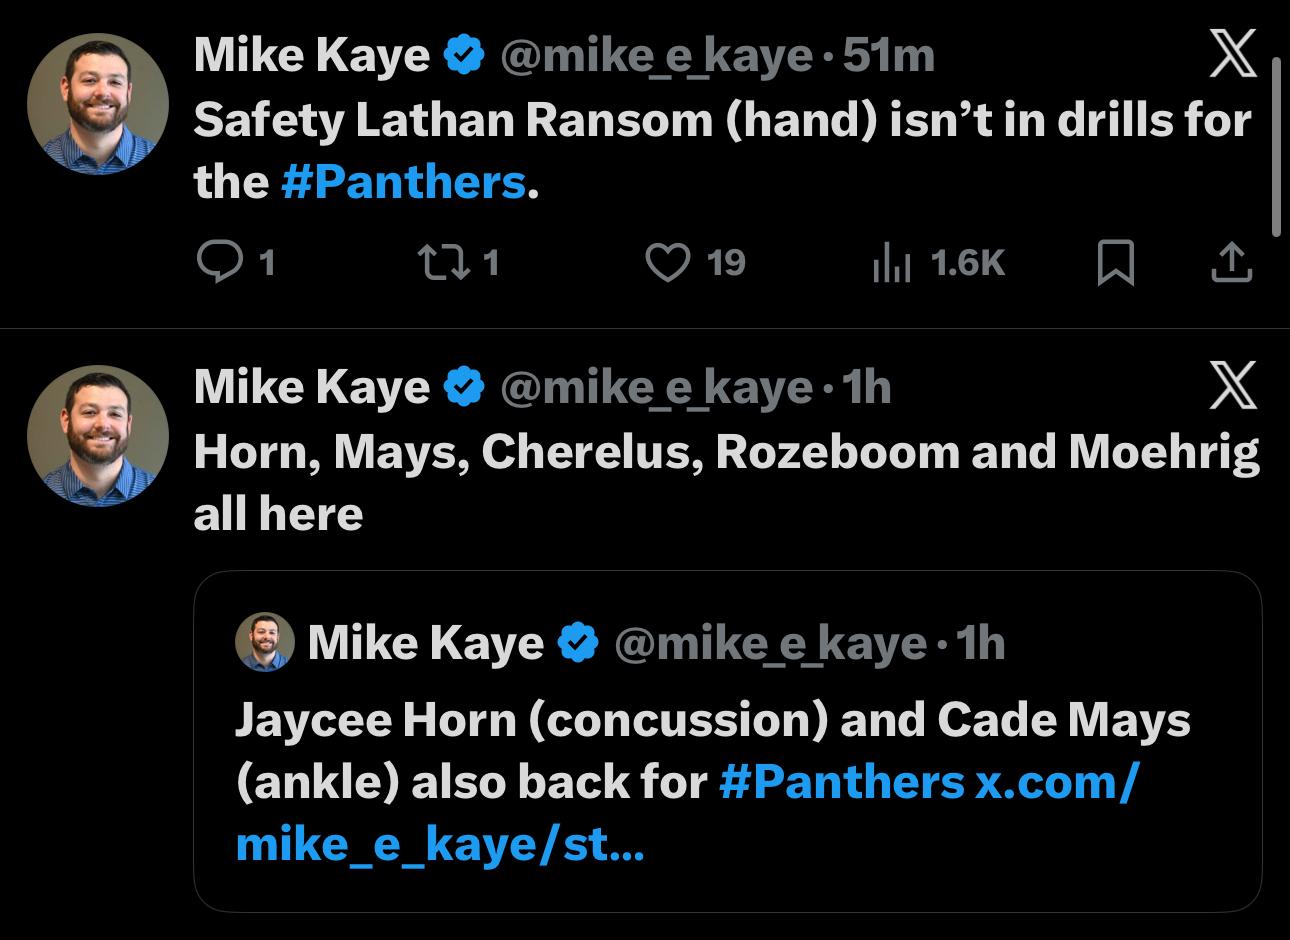Open @mike_e_kaye handle on second tweet
Viewport: 1290px width, 940px height.
(x=655, y=387)
